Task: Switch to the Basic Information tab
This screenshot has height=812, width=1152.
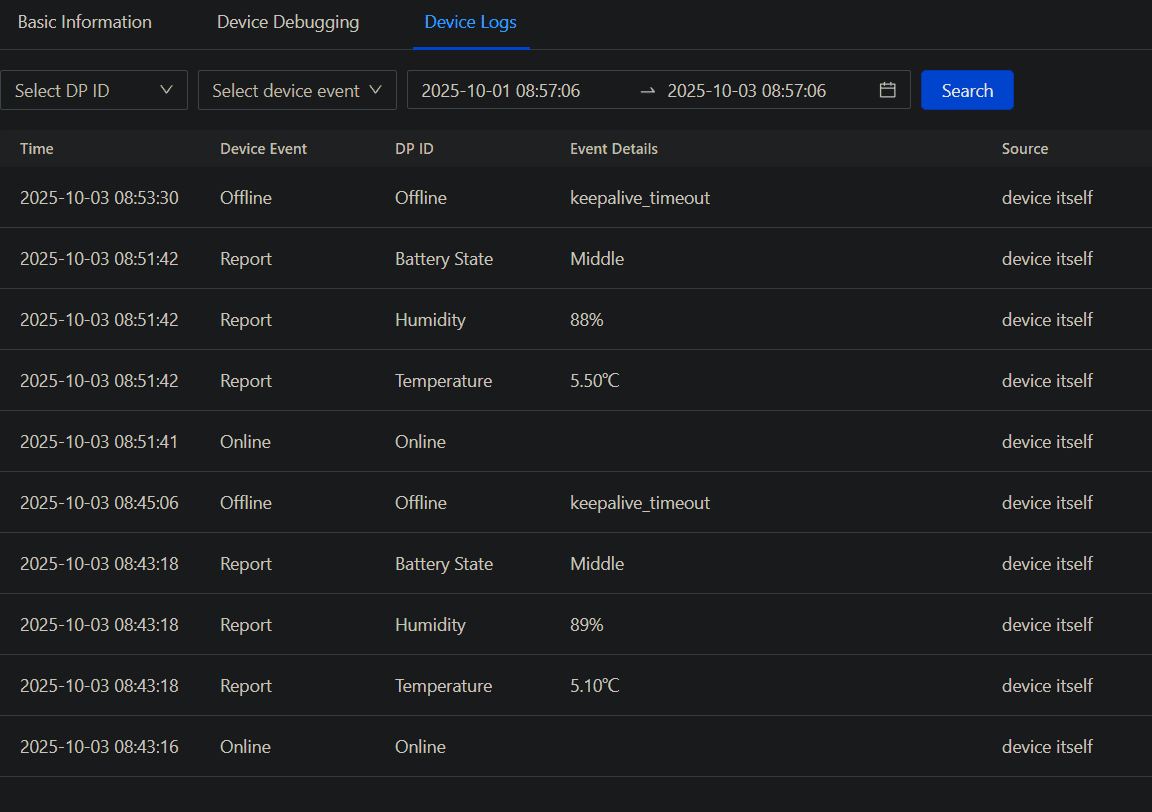Action: (x=85, y=22)
